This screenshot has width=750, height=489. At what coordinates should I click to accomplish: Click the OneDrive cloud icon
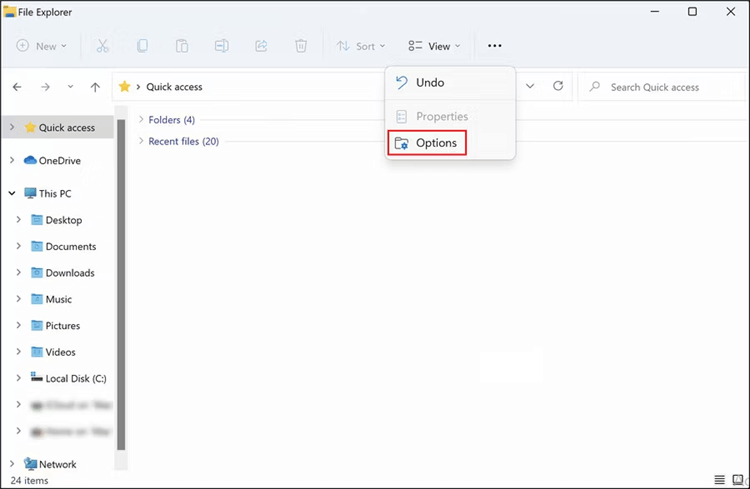pyautogui.click(x=30, y=160)
